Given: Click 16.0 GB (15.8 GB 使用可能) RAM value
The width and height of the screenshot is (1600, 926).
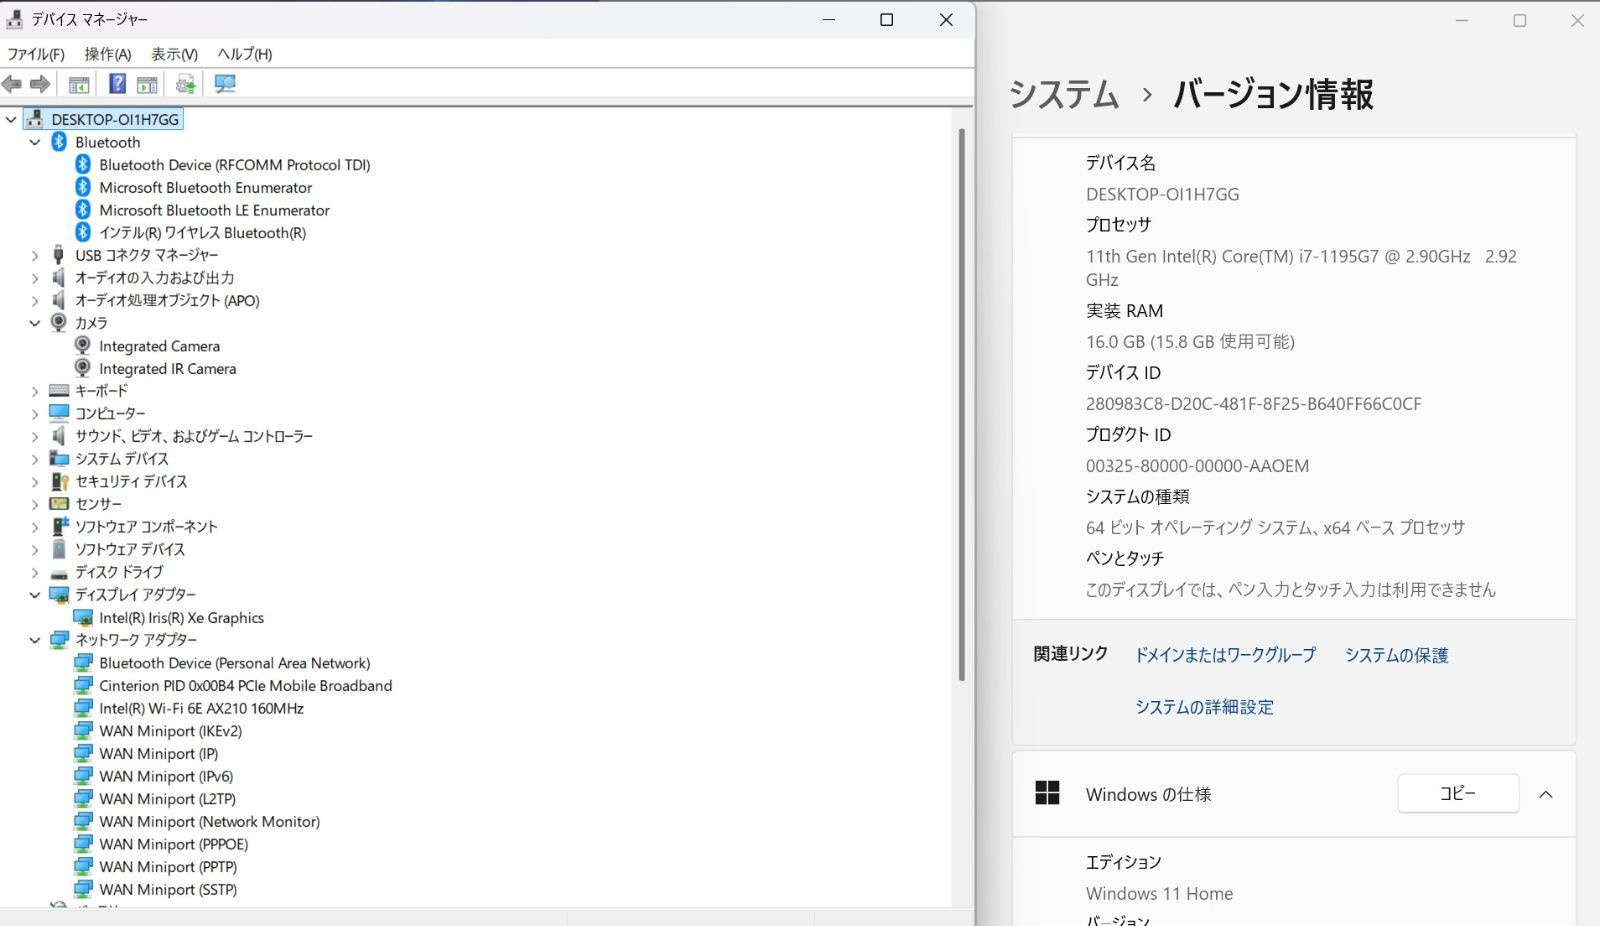Looking at the screenshot, I should click(1190, 342).
